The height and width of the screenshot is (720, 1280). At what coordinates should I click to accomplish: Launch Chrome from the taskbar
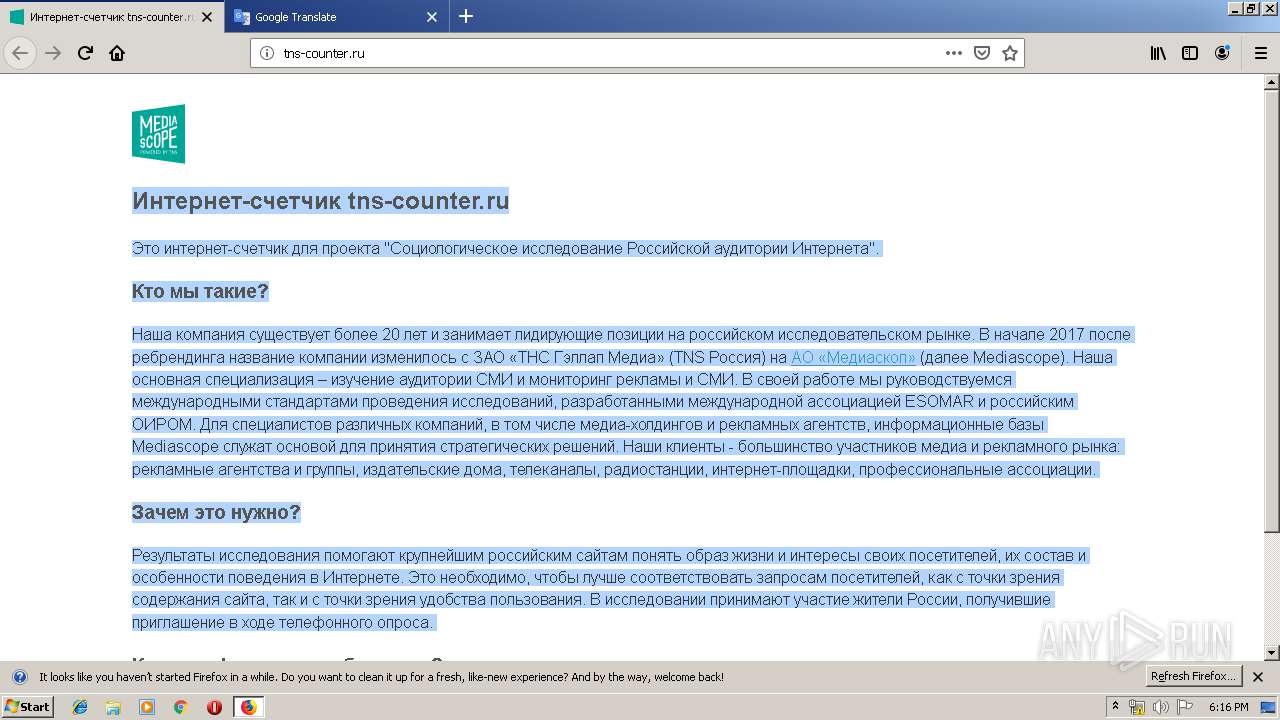click(181, 707)
